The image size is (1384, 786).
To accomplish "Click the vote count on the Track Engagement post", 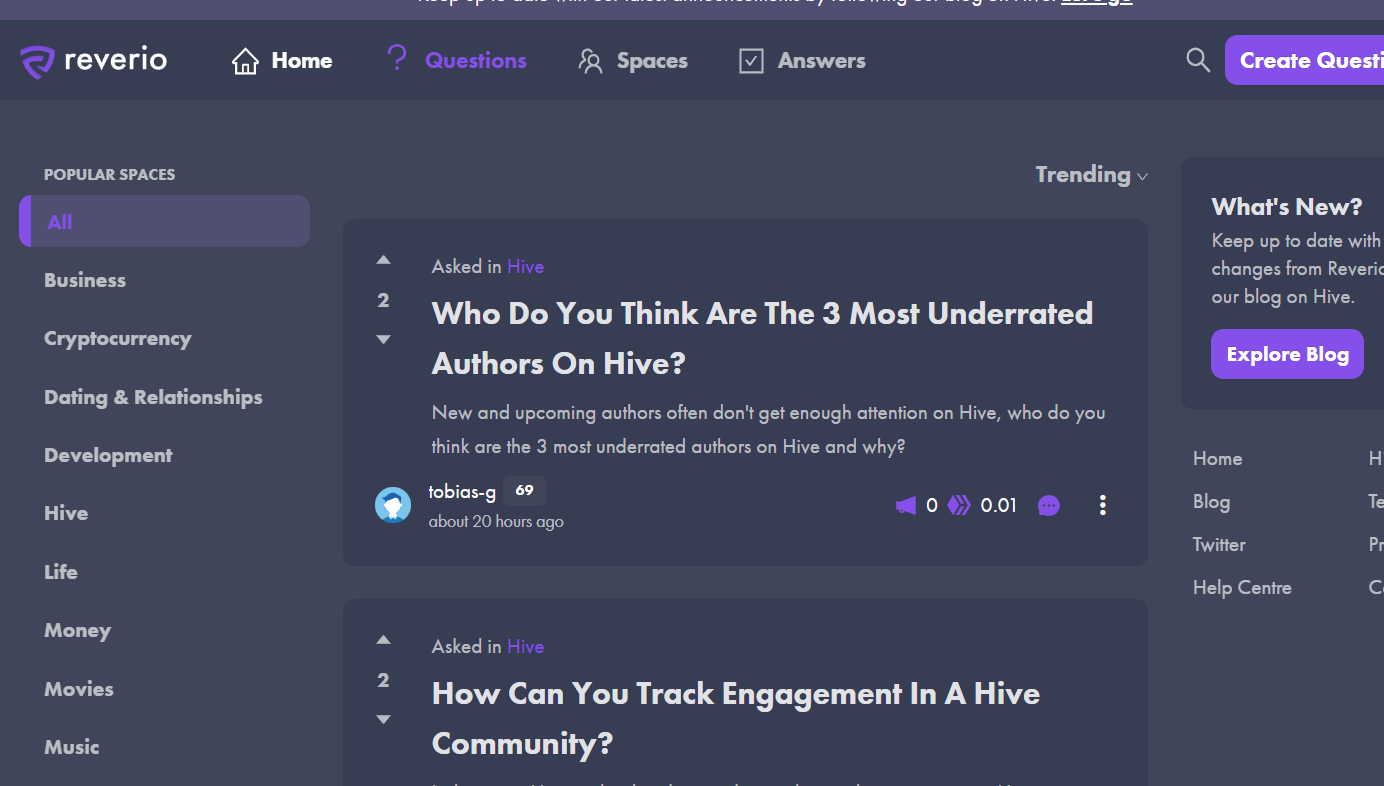I will pyautogui.click(x=383, y=680).
